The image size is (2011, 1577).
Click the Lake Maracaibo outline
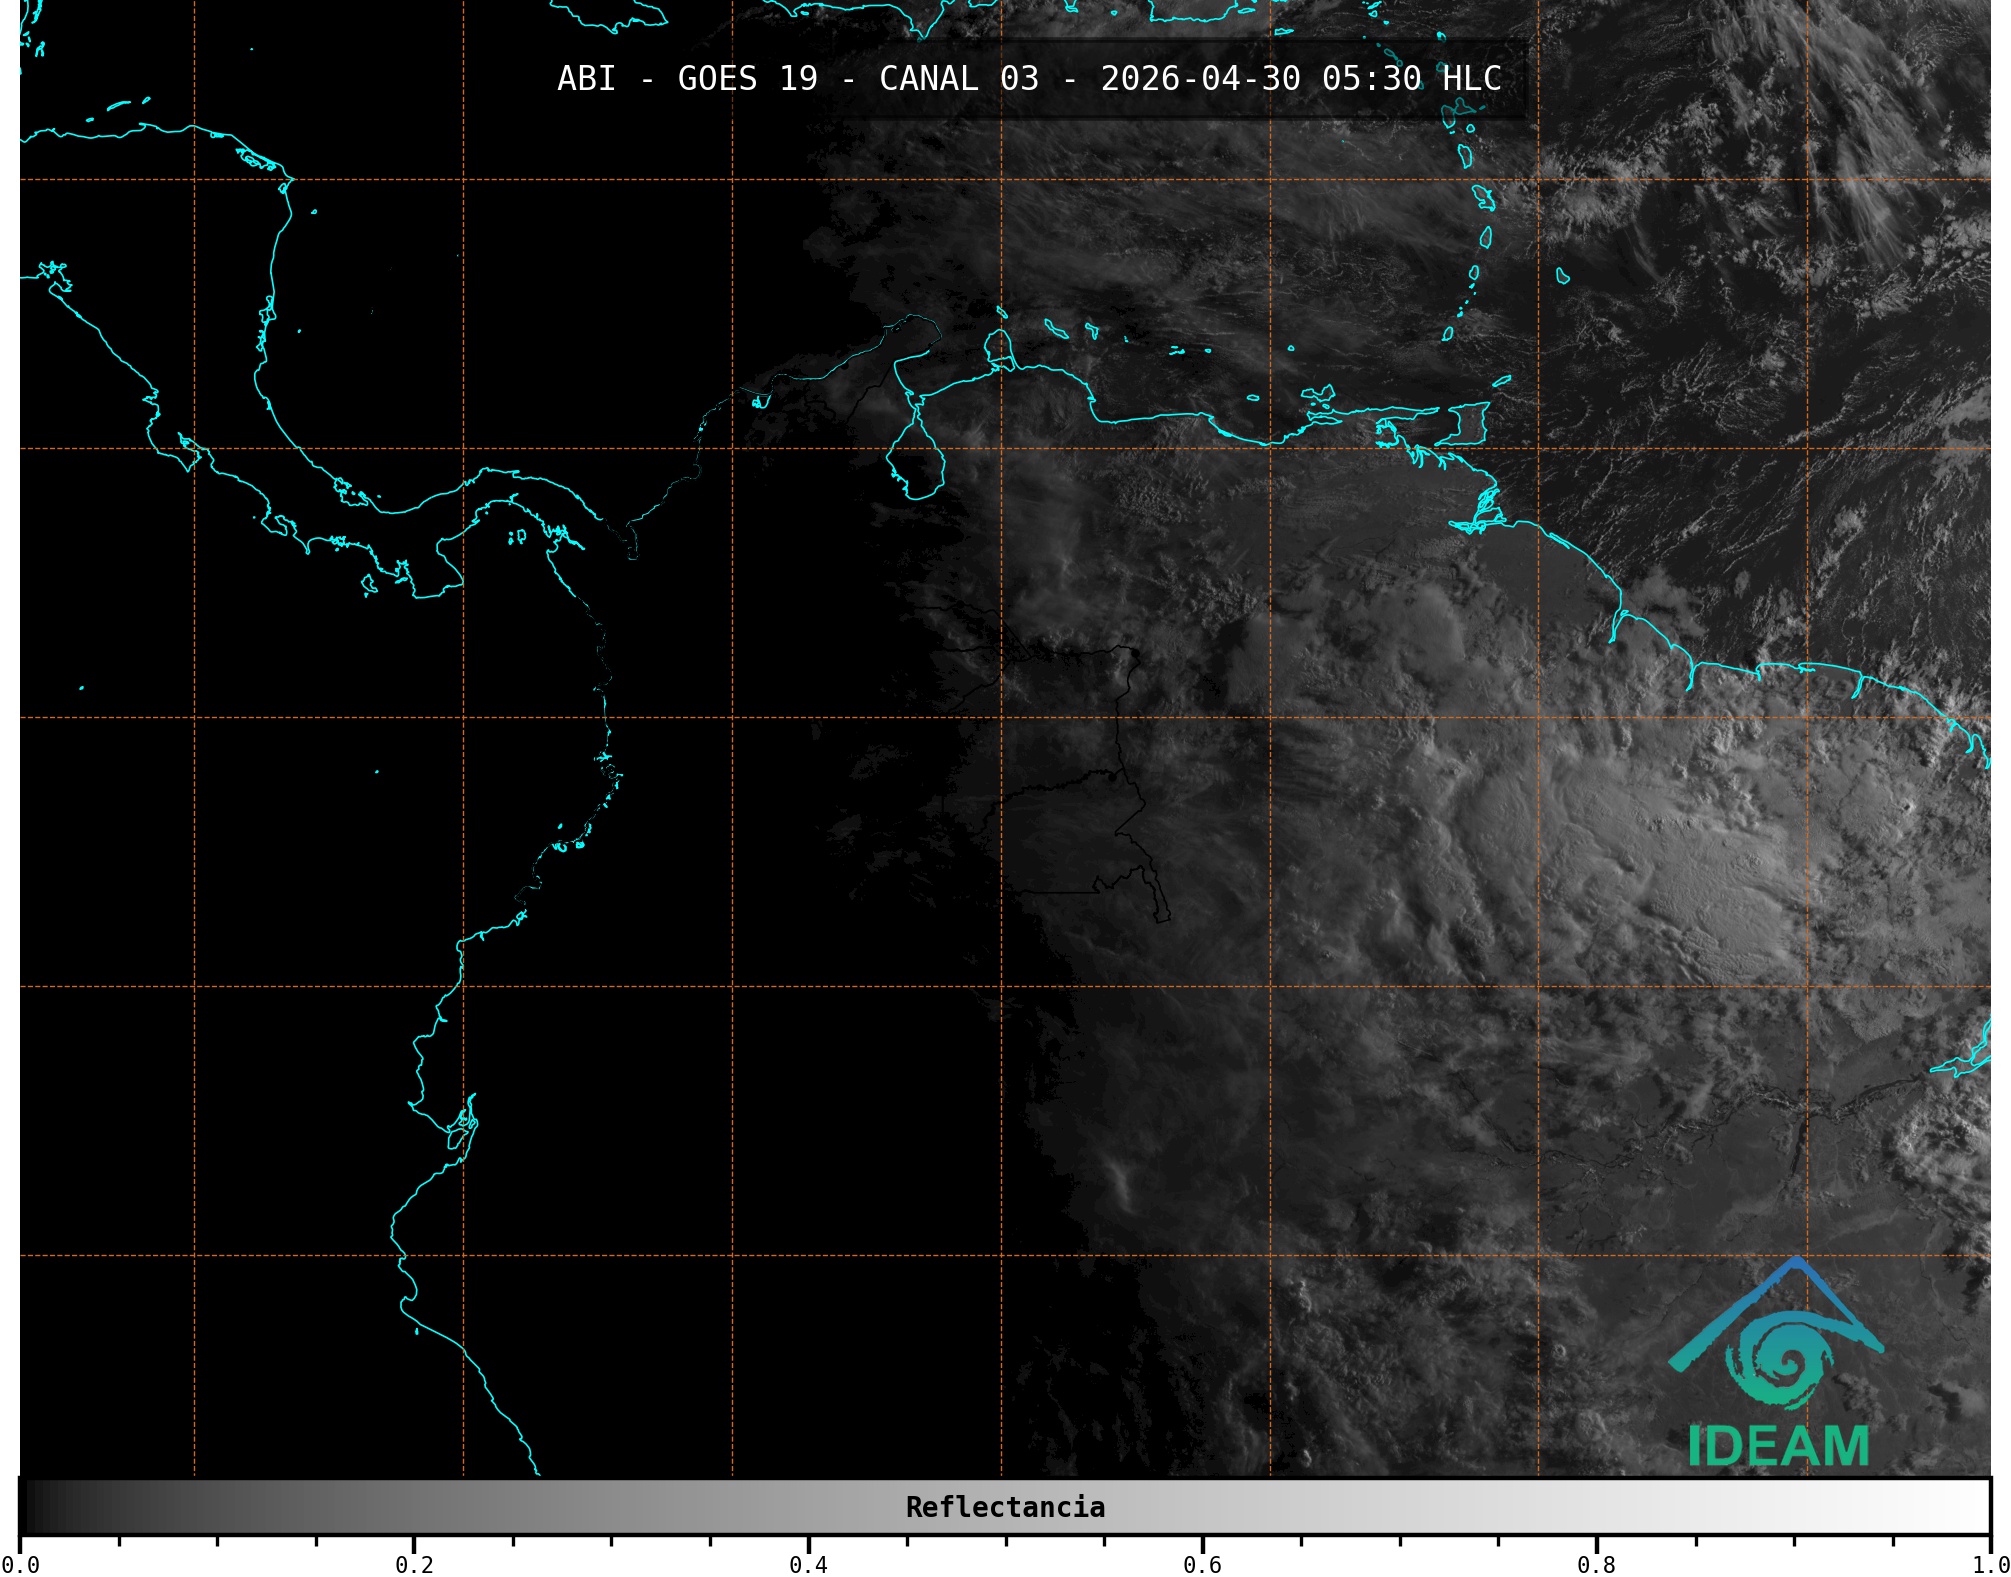pyautogui.click(x=915, y=460)
